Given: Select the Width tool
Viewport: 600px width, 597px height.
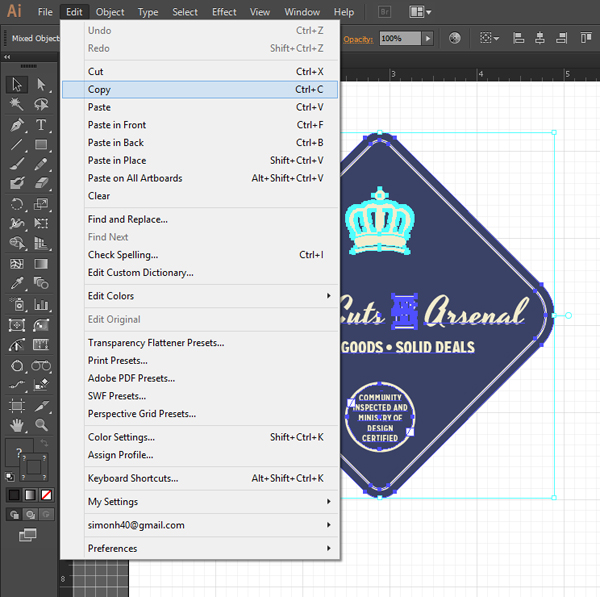Looking at the screenshot, I should pos(17,223).
